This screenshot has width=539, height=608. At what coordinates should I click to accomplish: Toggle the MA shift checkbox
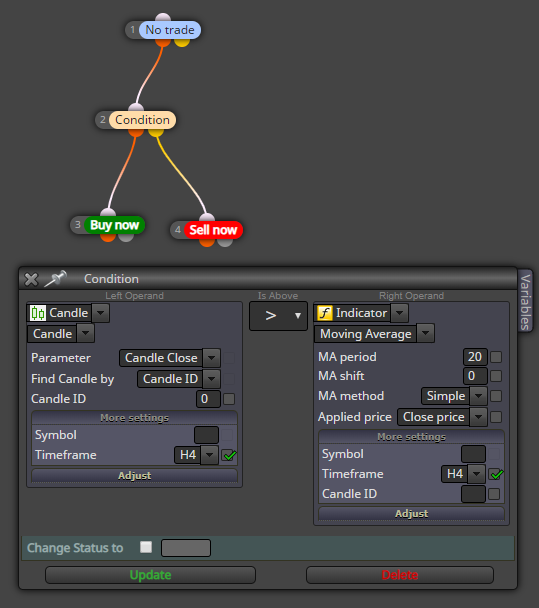coord(496,376)
